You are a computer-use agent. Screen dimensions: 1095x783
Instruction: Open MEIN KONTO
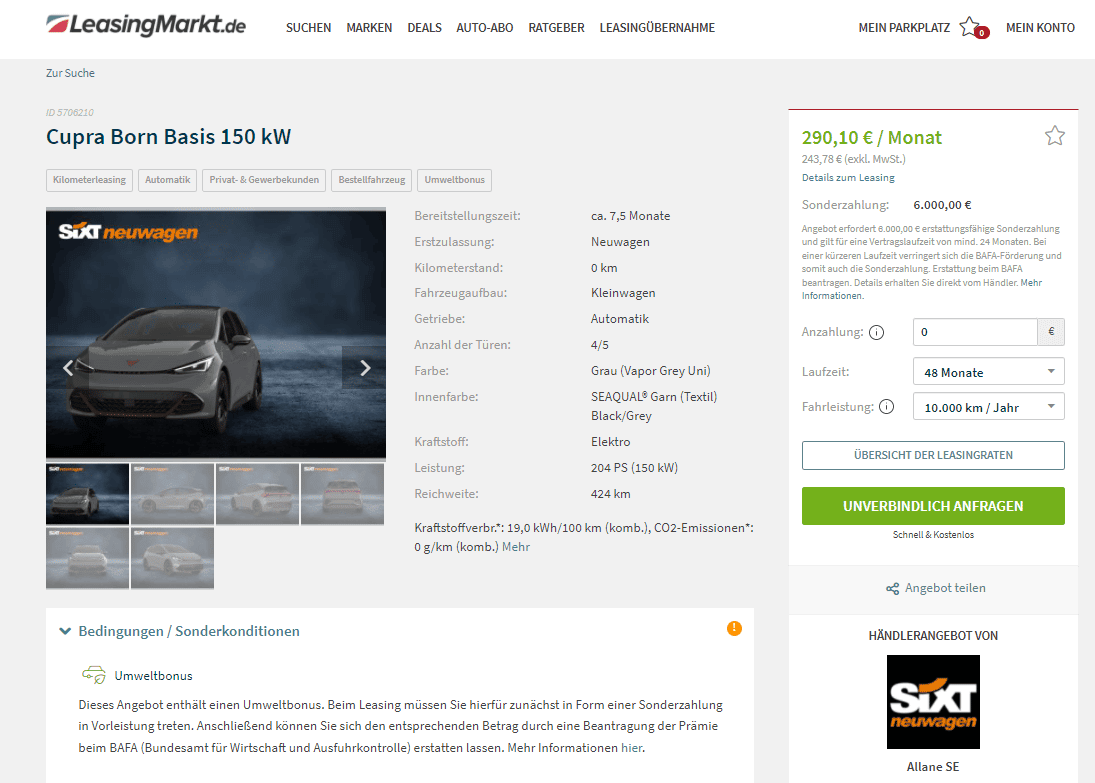[1040, 28]
